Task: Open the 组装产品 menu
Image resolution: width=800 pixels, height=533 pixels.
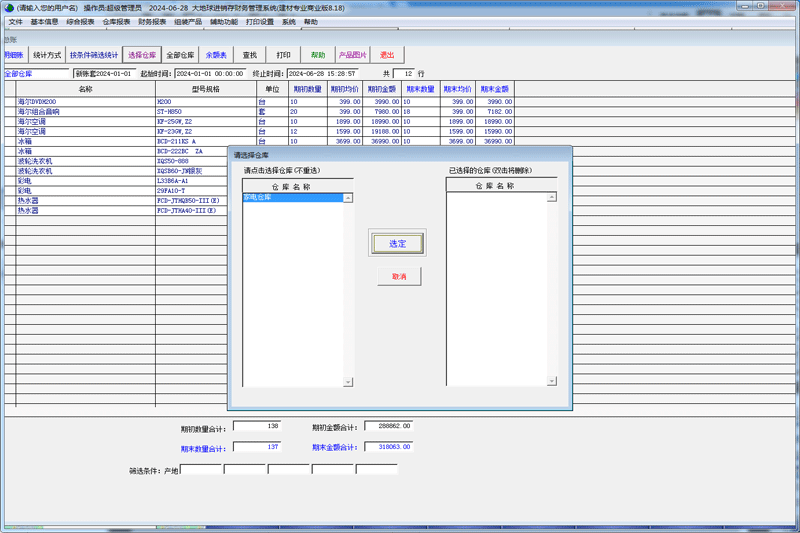Action: tap(188, 22)
